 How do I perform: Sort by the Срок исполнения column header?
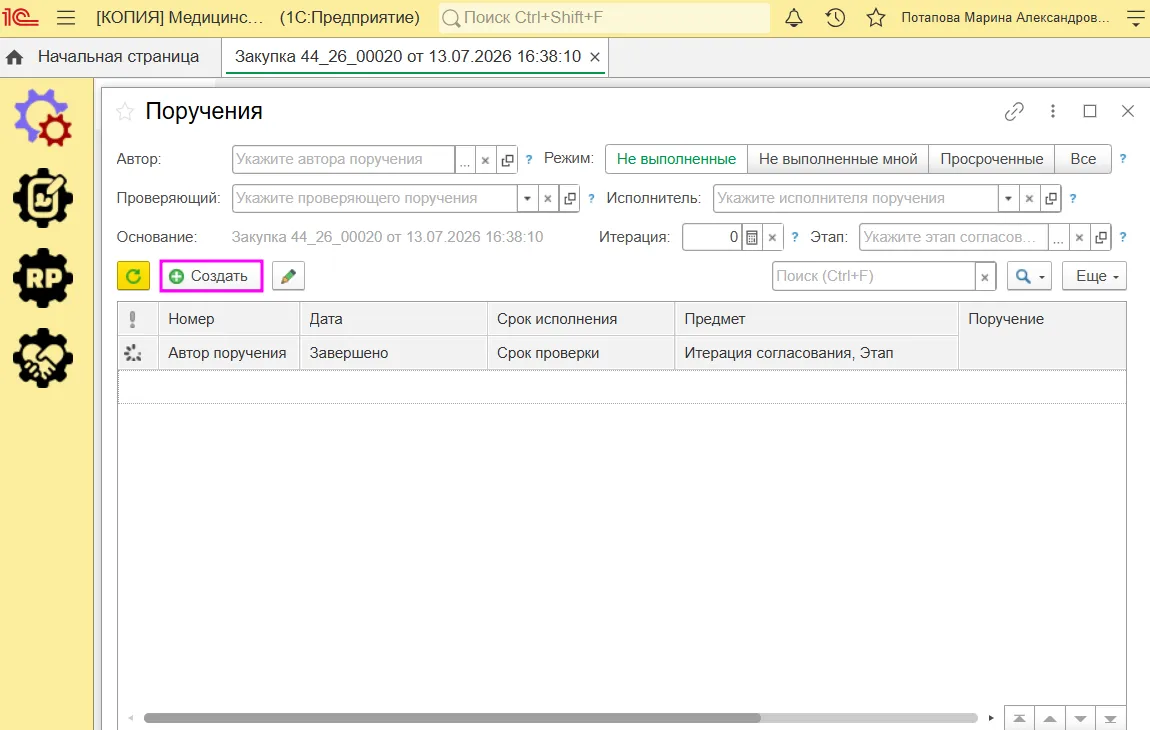point(581,319)
